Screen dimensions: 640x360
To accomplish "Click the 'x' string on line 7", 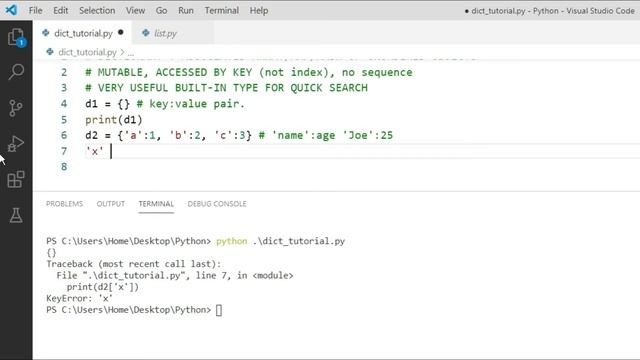I will (x=95, y=151).
